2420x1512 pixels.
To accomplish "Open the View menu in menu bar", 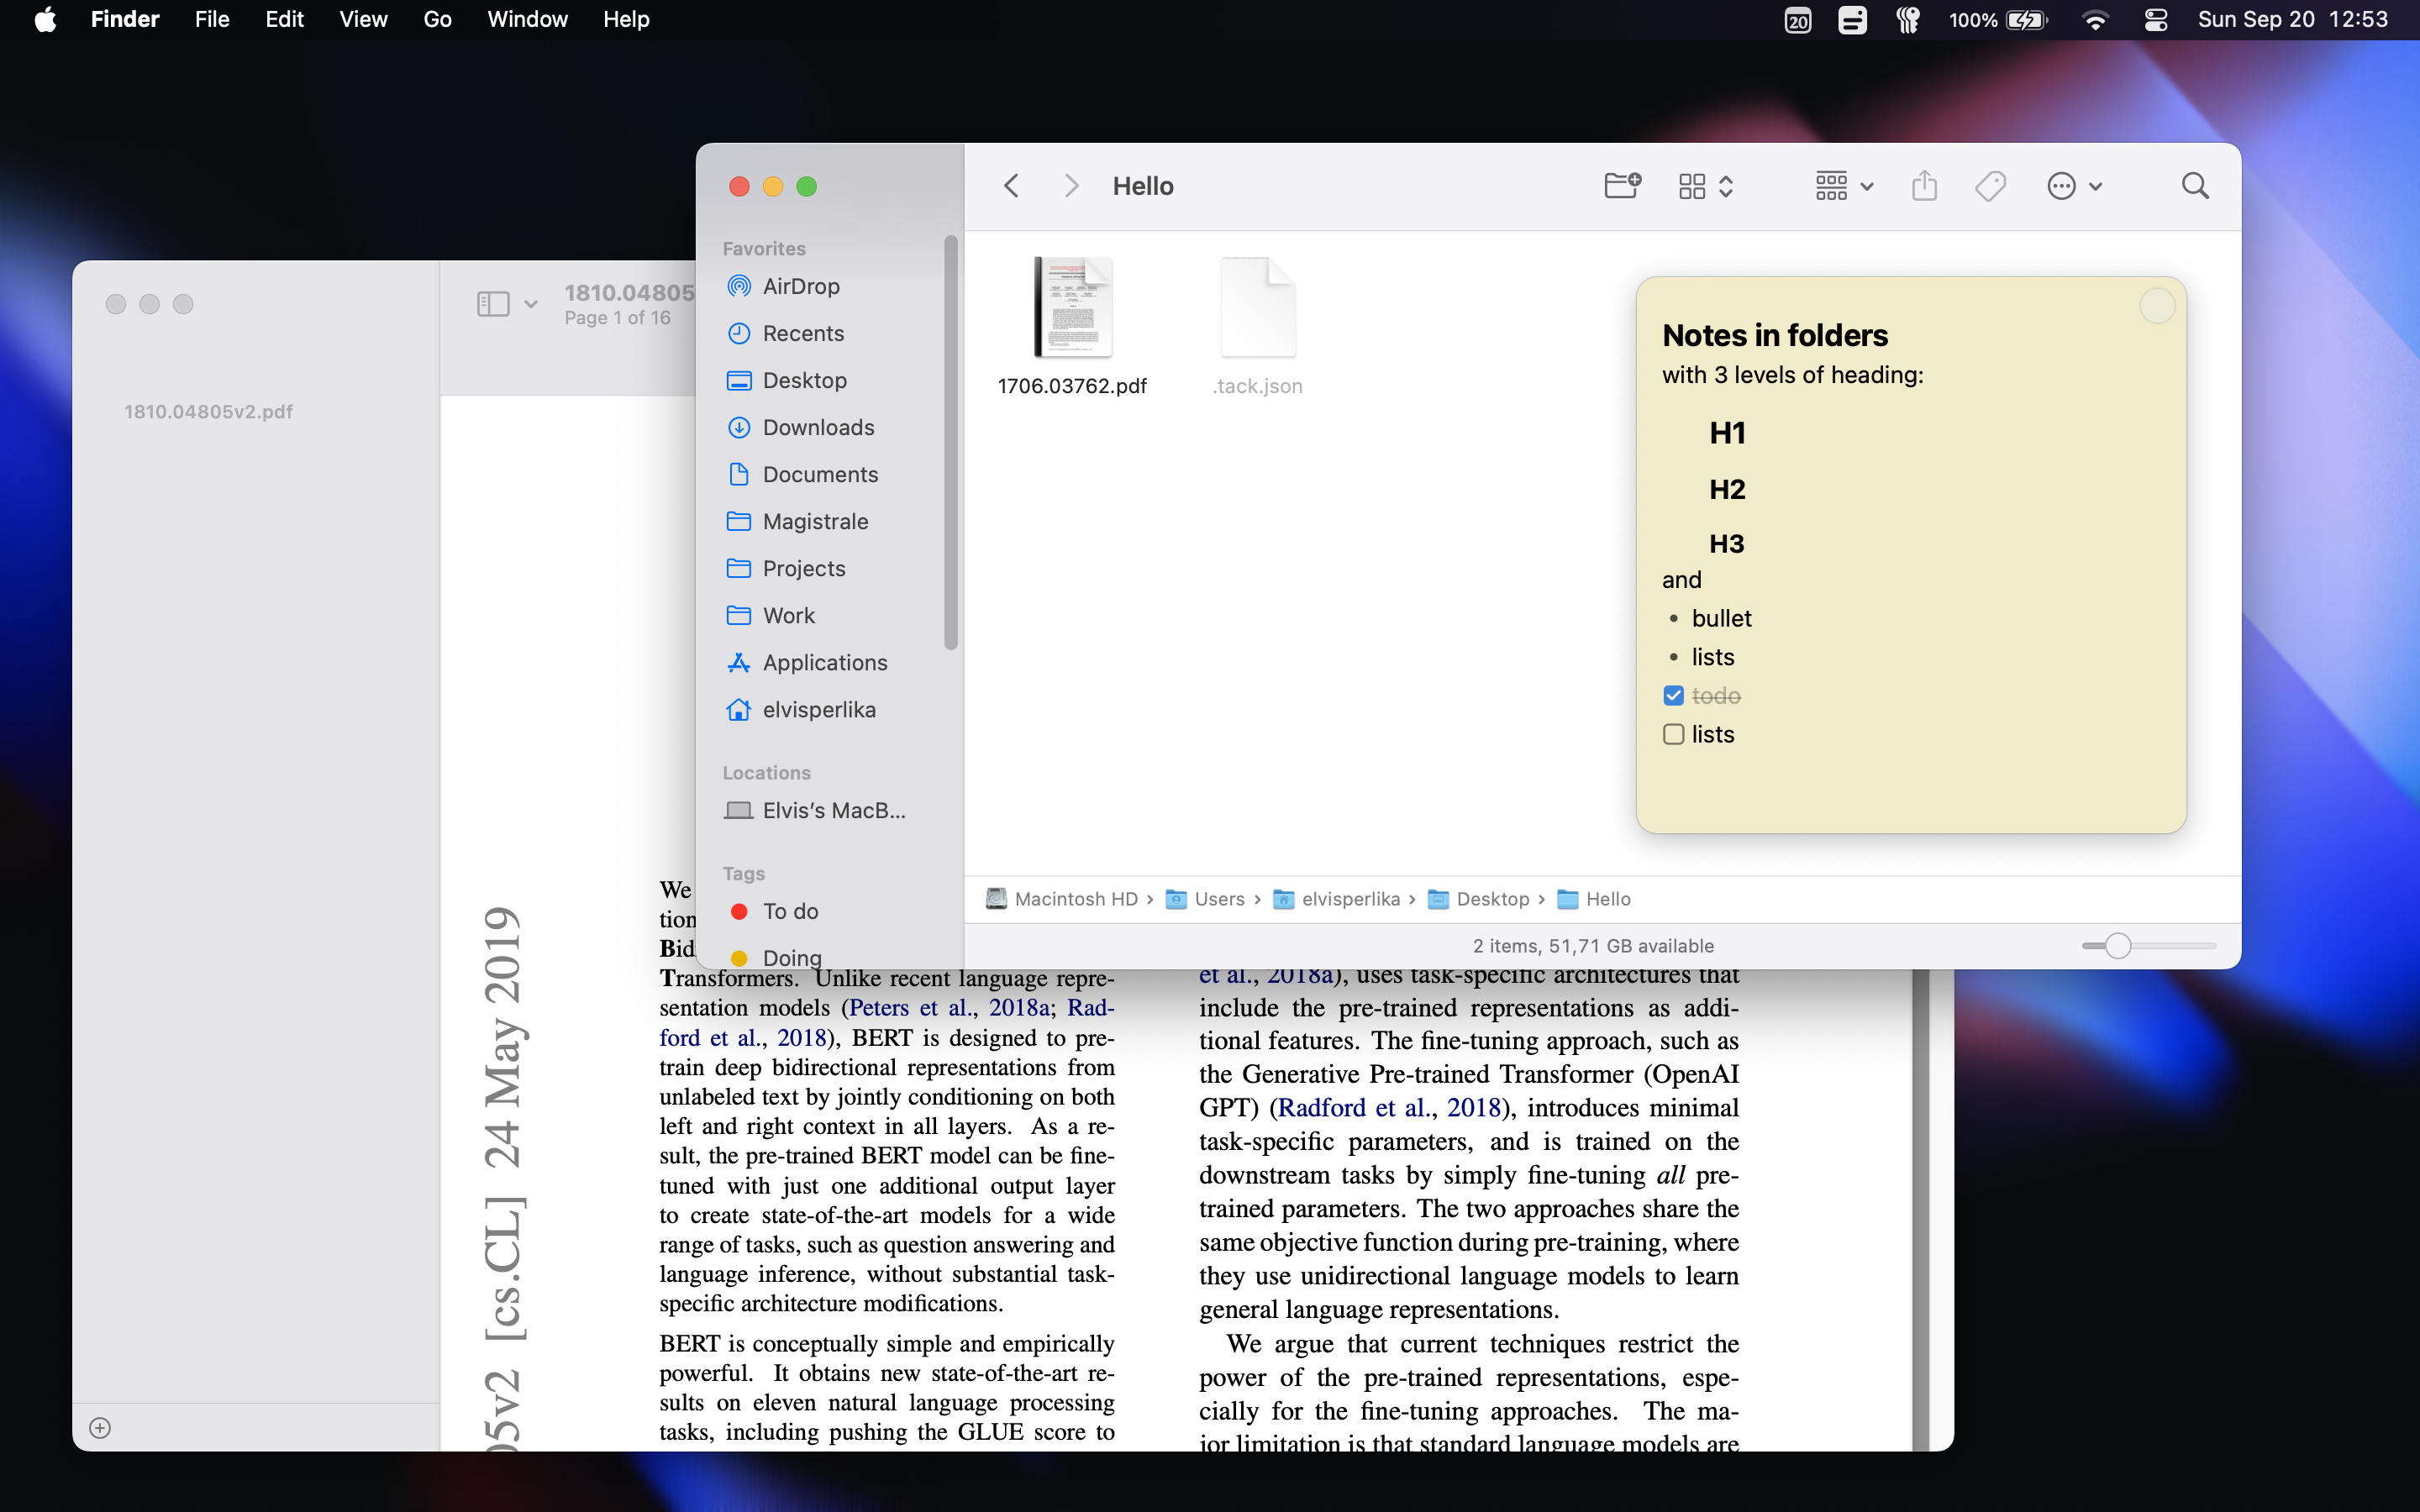I will click(x=363, y=20).
